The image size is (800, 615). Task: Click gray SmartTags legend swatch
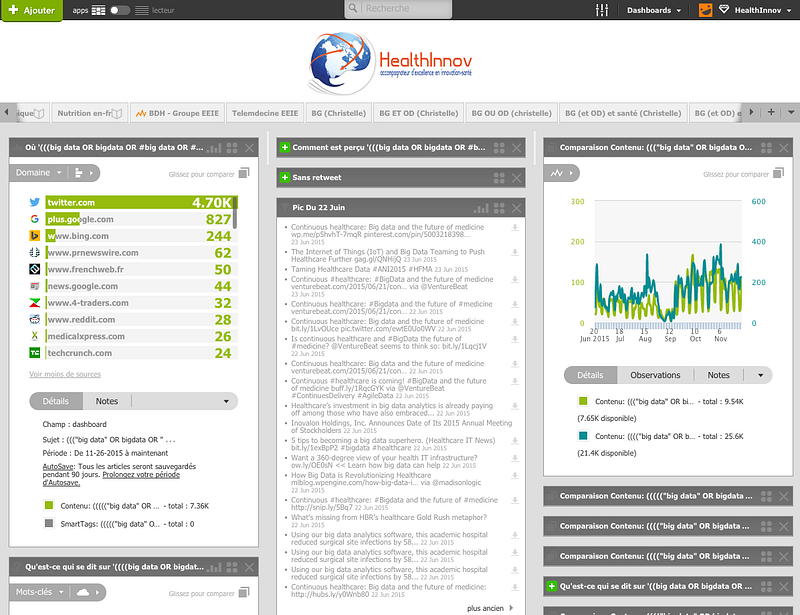49,523
